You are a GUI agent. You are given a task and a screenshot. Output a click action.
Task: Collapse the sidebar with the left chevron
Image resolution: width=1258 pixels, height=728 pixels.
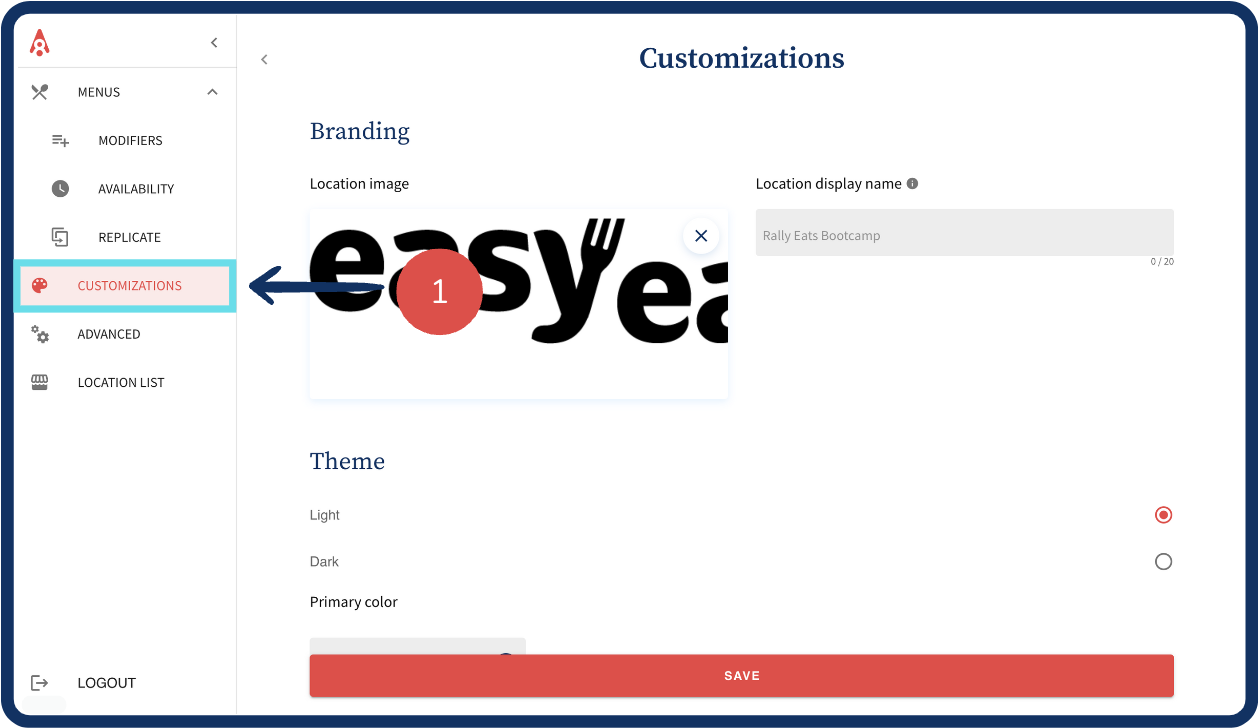pyautogui.click(x=214, y=42)
